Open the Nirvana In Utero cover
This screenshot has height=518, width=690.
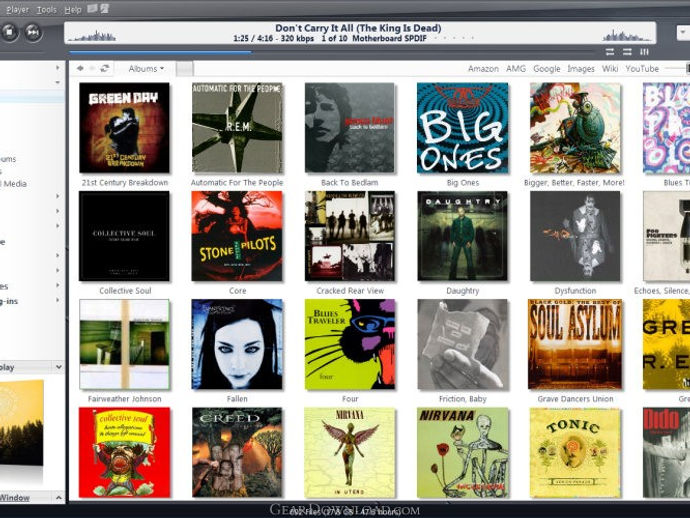tap(350, 452)
